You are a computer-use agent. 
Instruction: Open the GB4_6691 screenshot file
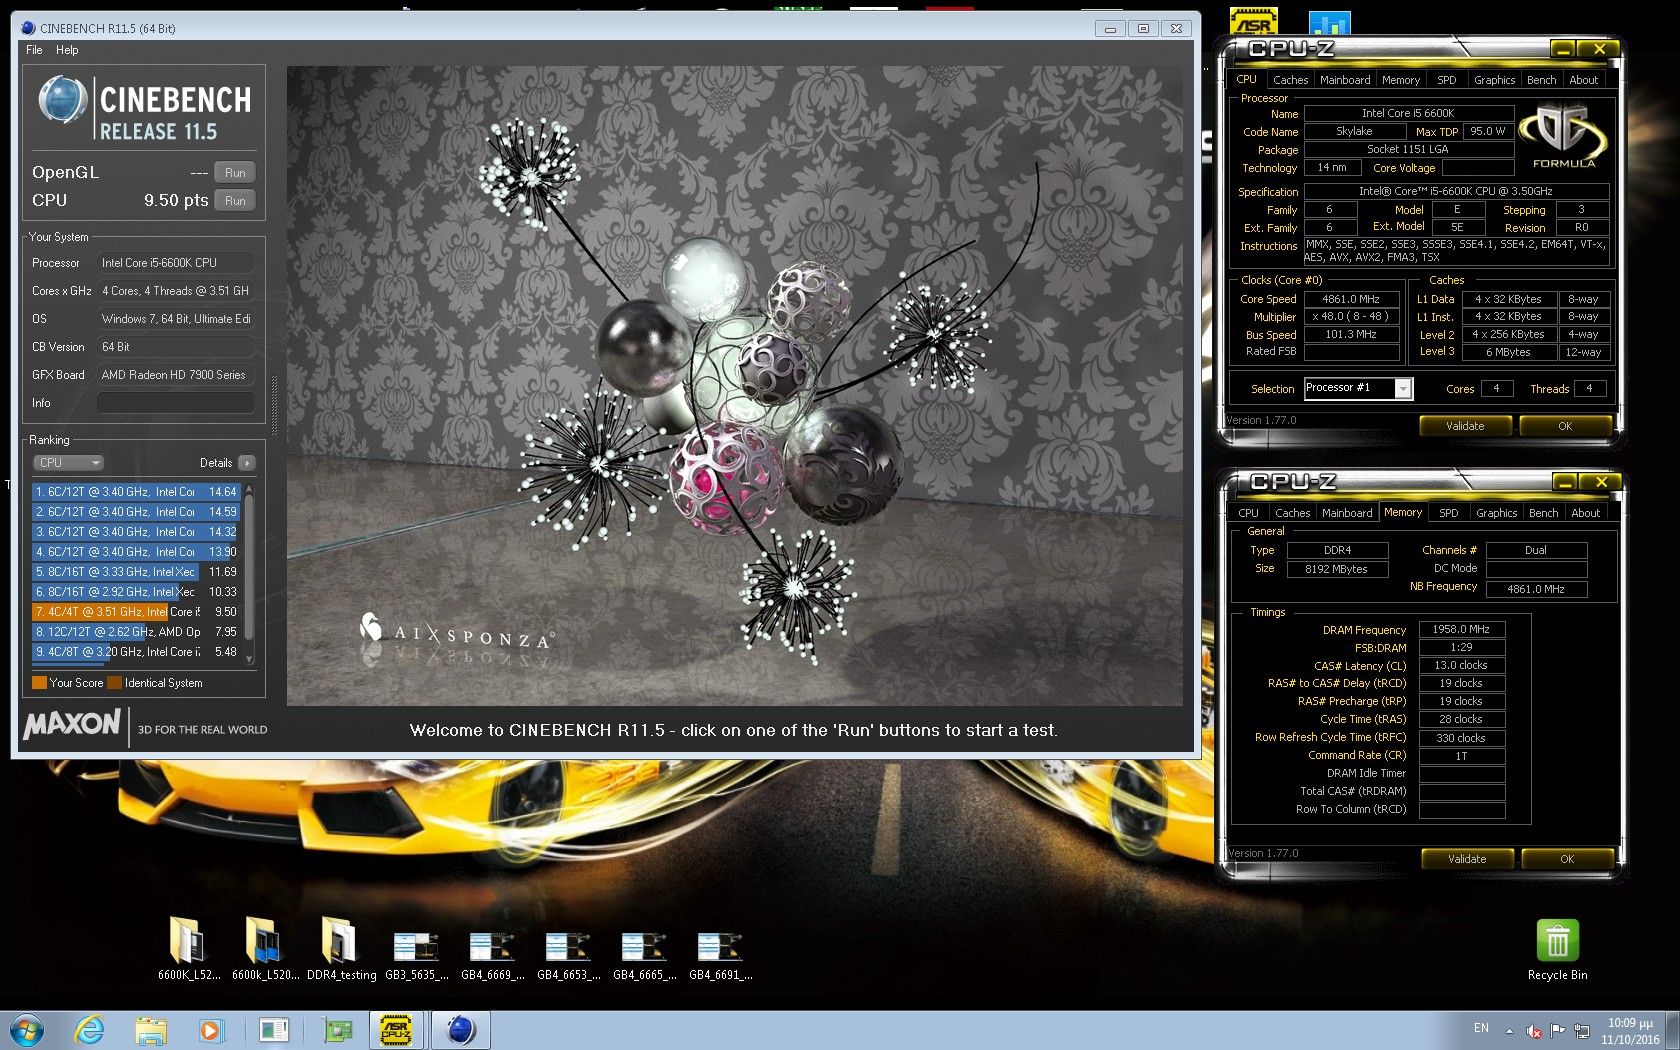(720, 954)
